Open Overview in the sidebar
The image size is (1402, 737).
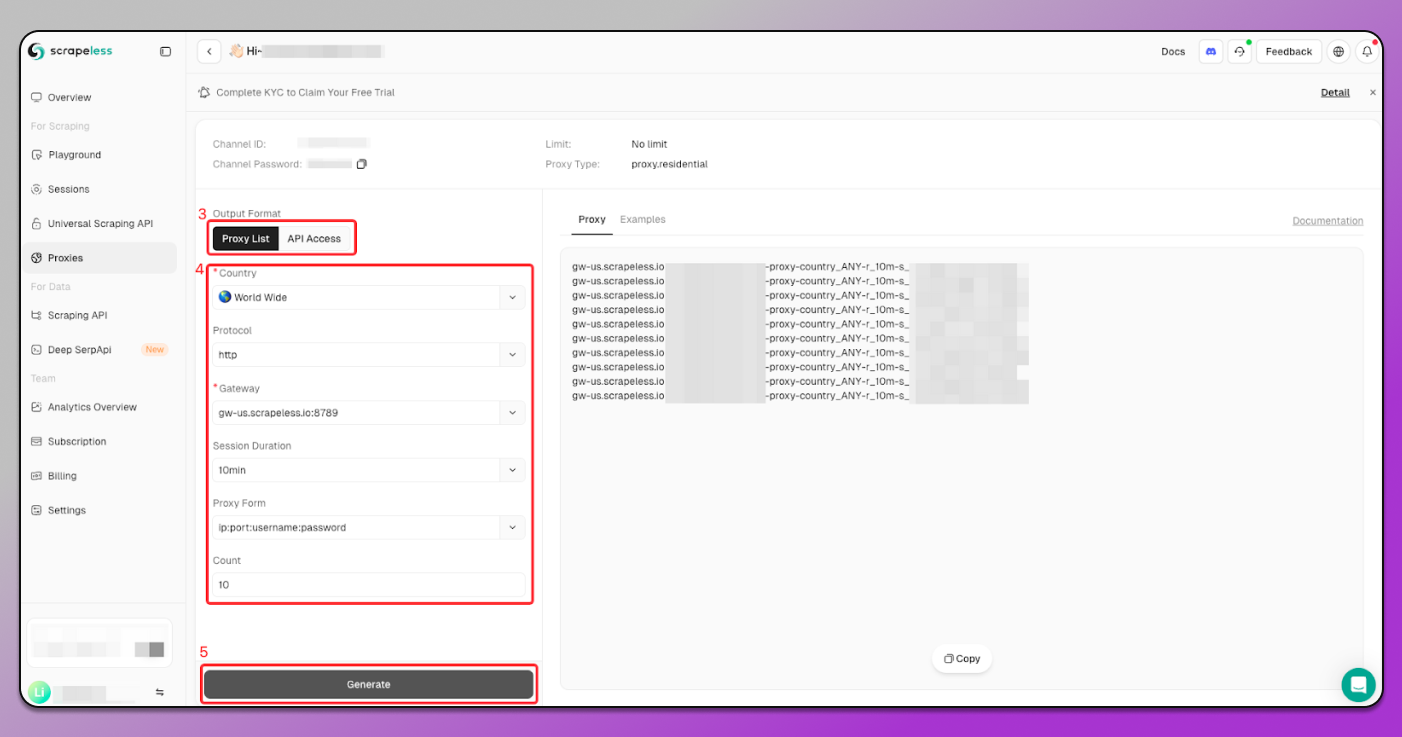(100, 97)
